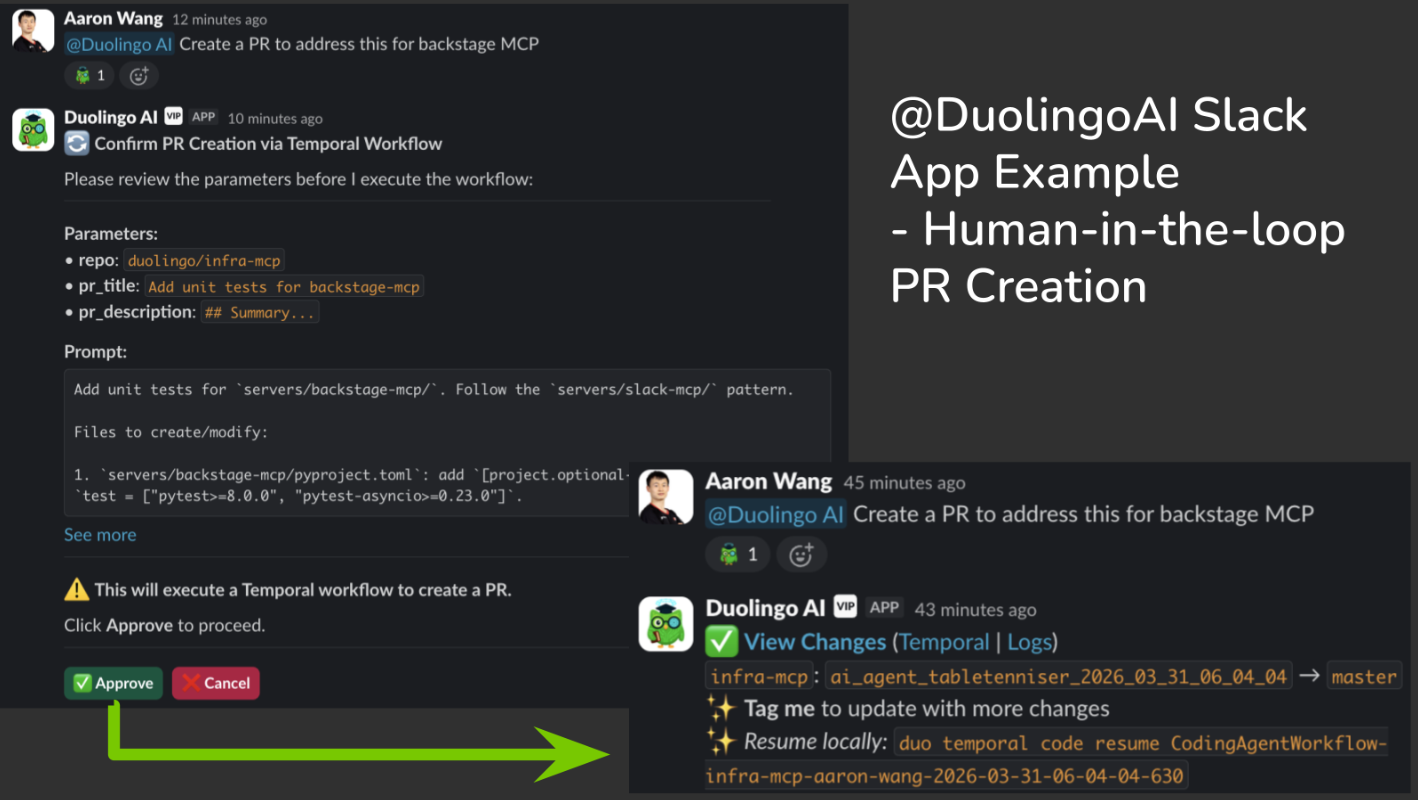The height and width of the screenshot is (800, 1418).
Task: Click sparkles icon beside Tag me
Action: 721,709
